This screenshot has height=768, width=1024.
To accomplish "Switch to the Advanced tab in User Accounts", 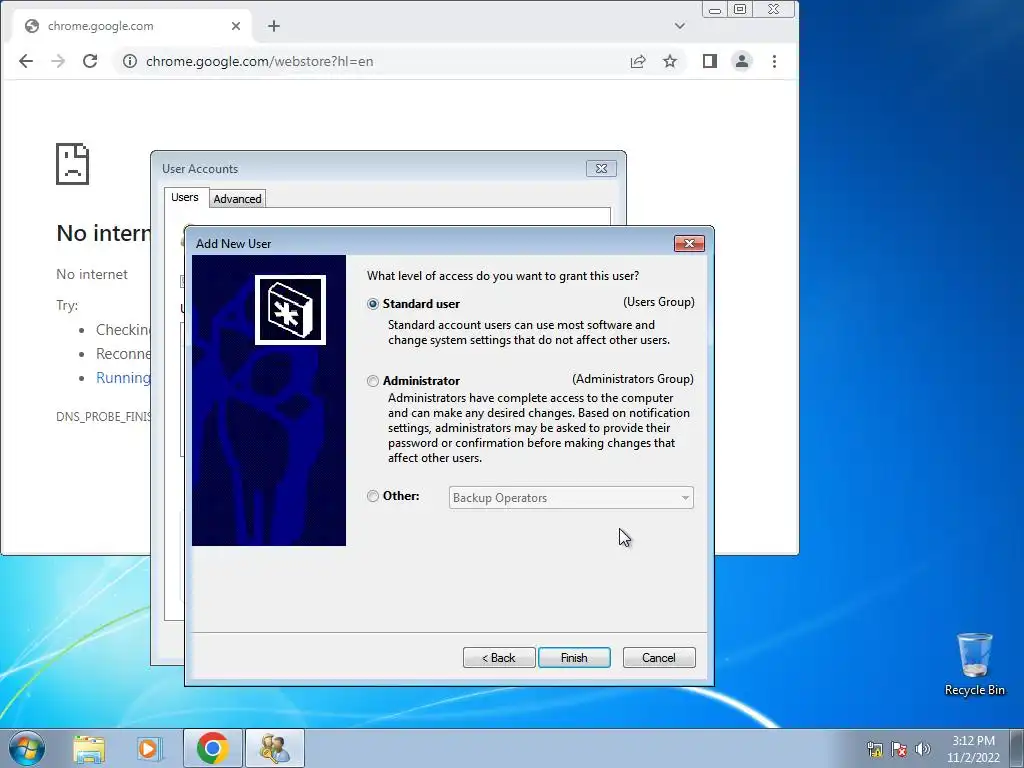I will [237, 199].
